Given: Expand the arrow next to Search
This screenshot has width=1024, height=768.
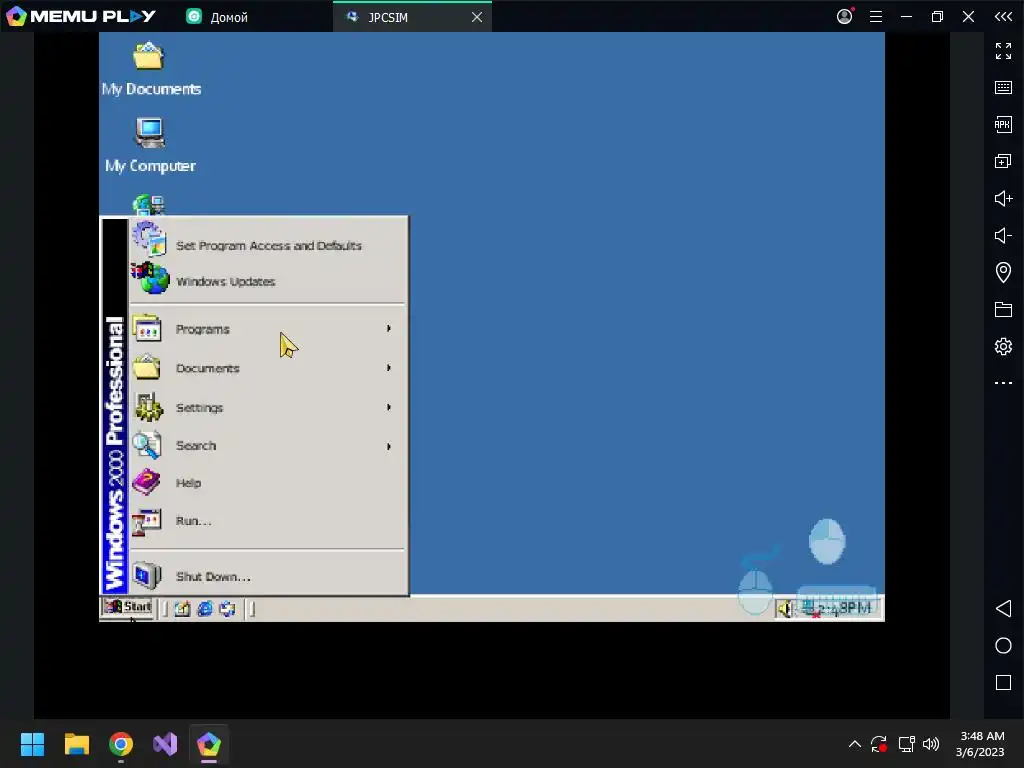Looking at the screenshot, I should (x=389, y=446).
